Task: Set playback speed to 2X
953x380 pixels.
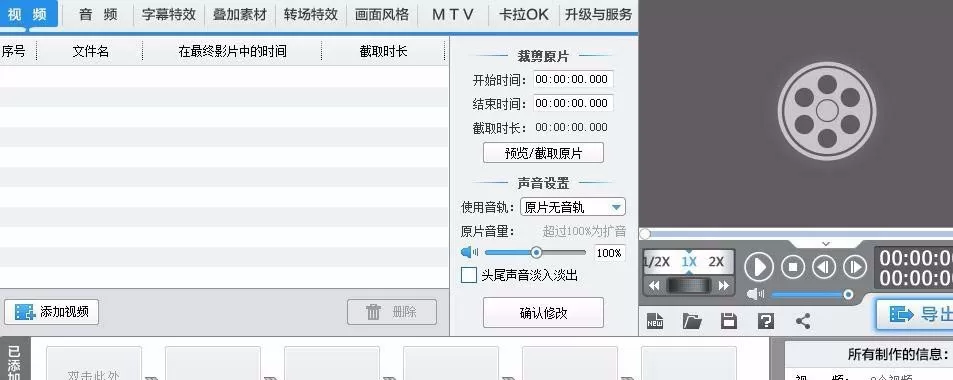Action: click(x=716, y=262)
